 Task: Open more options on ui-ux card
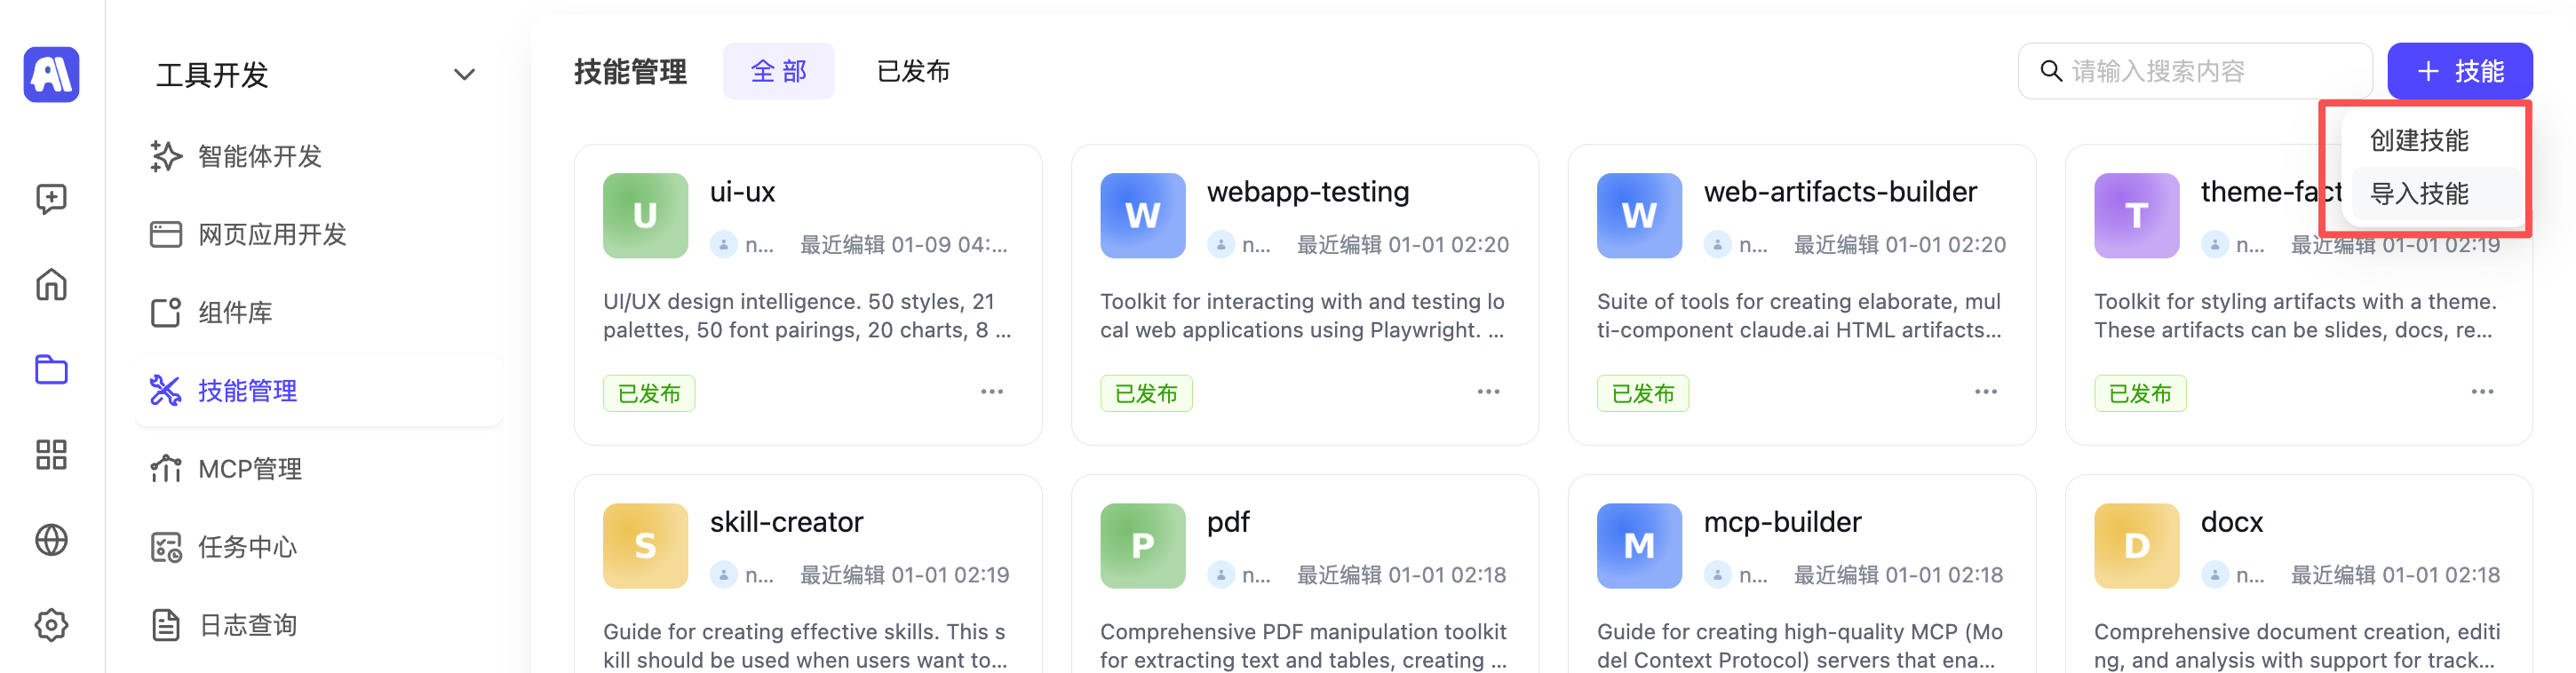coord(991,392)
